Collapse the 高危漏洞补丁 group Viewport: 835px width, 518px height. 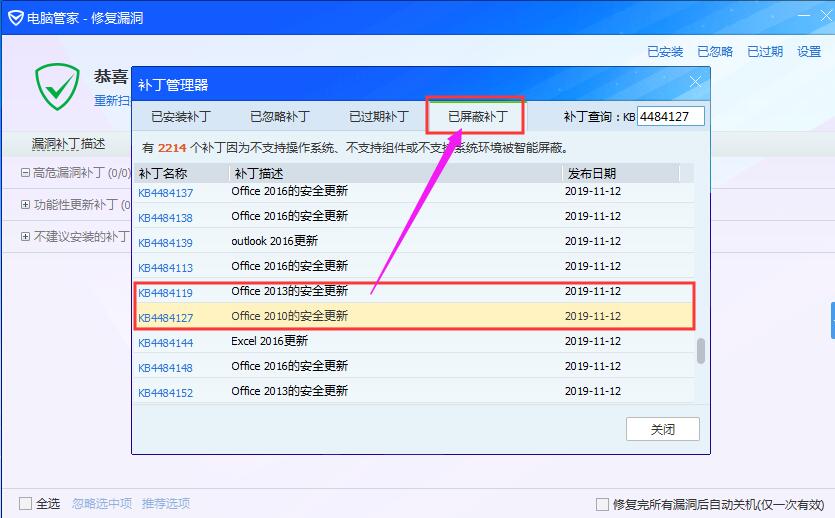[x=25, y=172]
